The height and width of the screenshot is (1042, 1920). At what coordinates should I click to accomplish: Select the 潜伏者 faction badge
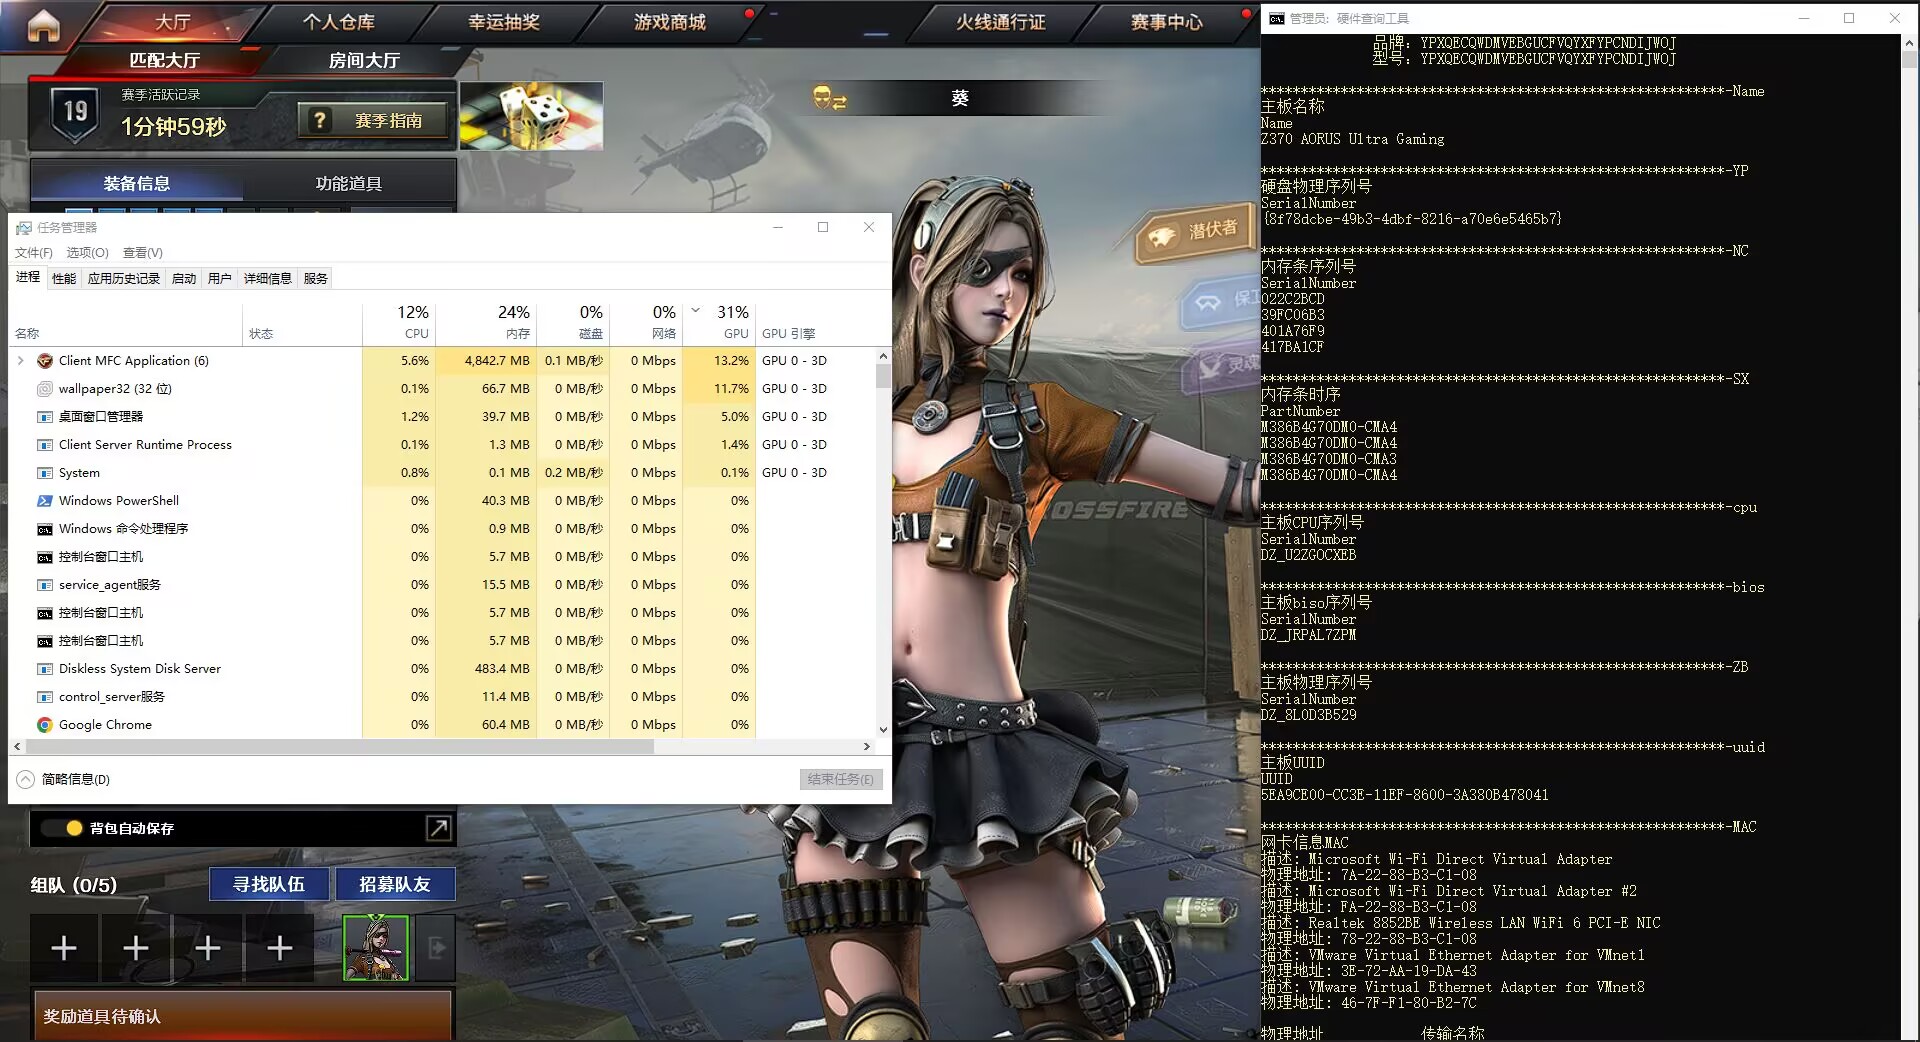click(x=1195, y=232)
